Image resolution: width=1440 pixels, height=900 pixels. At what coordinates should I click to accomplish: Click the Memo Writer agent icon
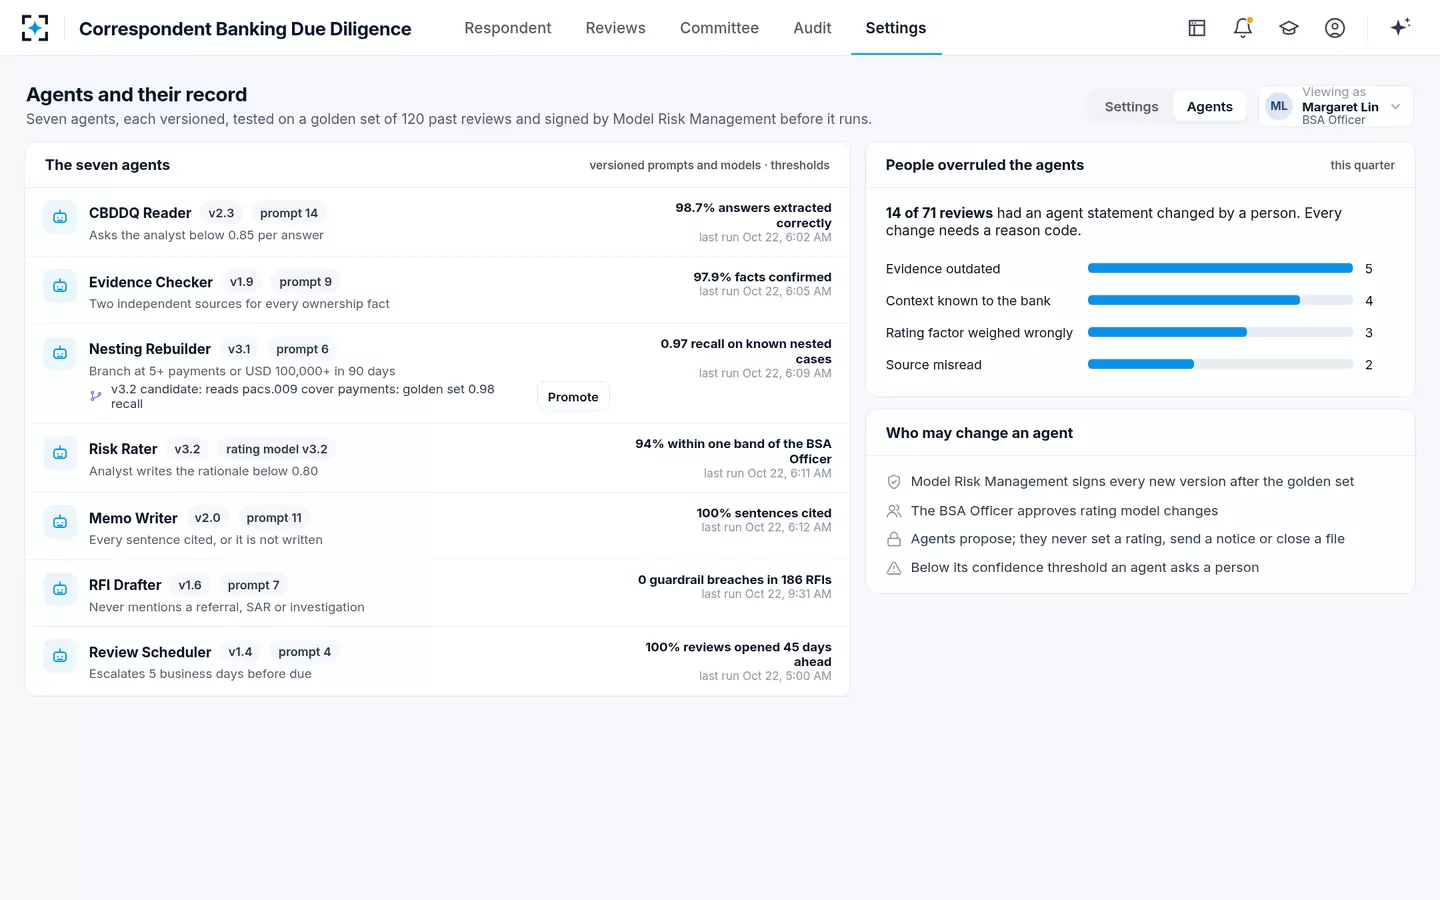(x=60, y=522)
